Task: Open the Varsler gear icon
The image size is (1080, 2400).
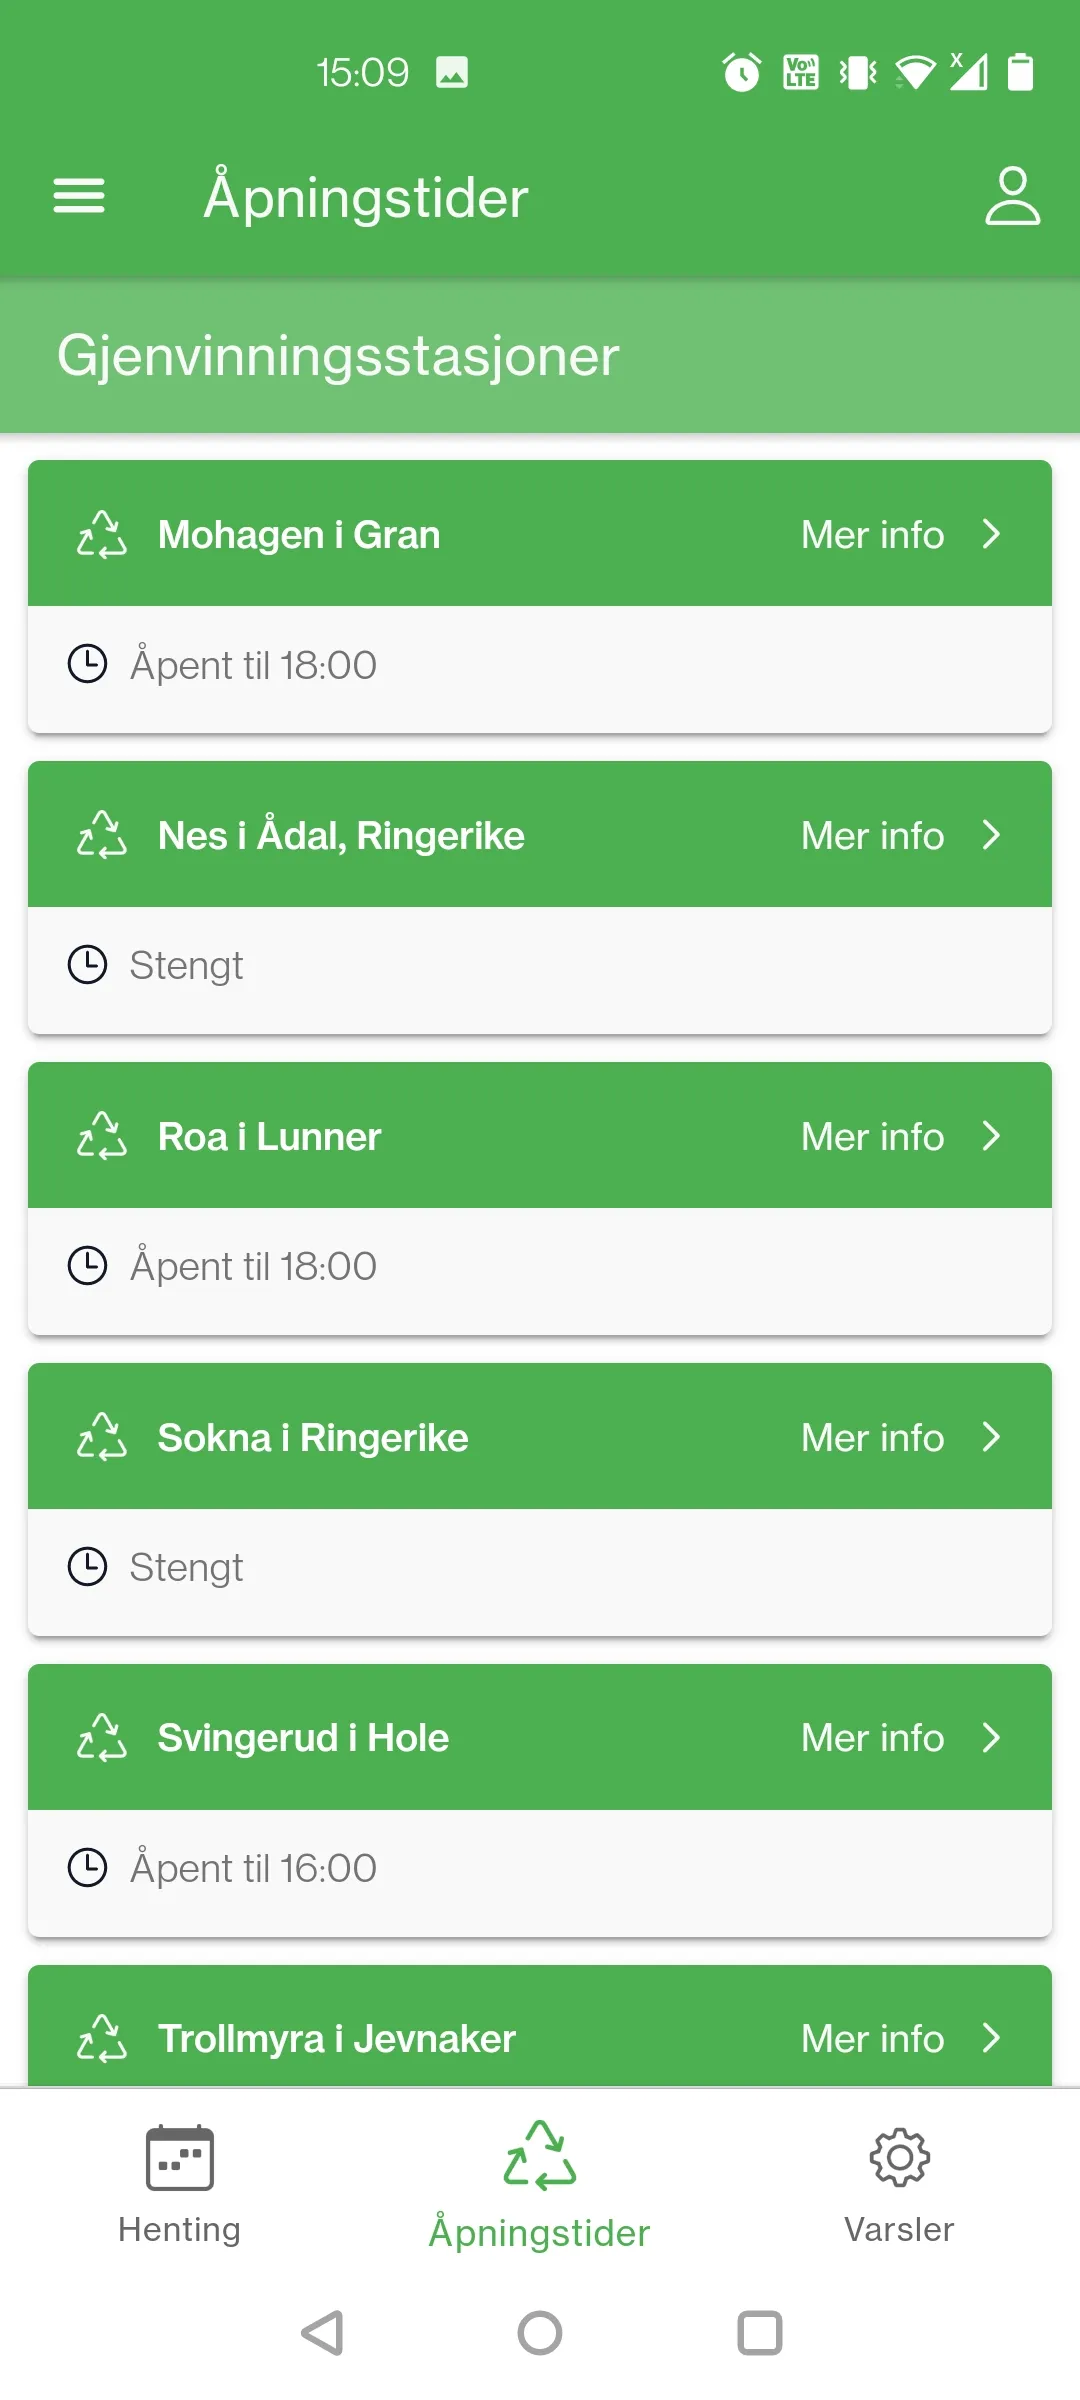Action: [899, 2157]
